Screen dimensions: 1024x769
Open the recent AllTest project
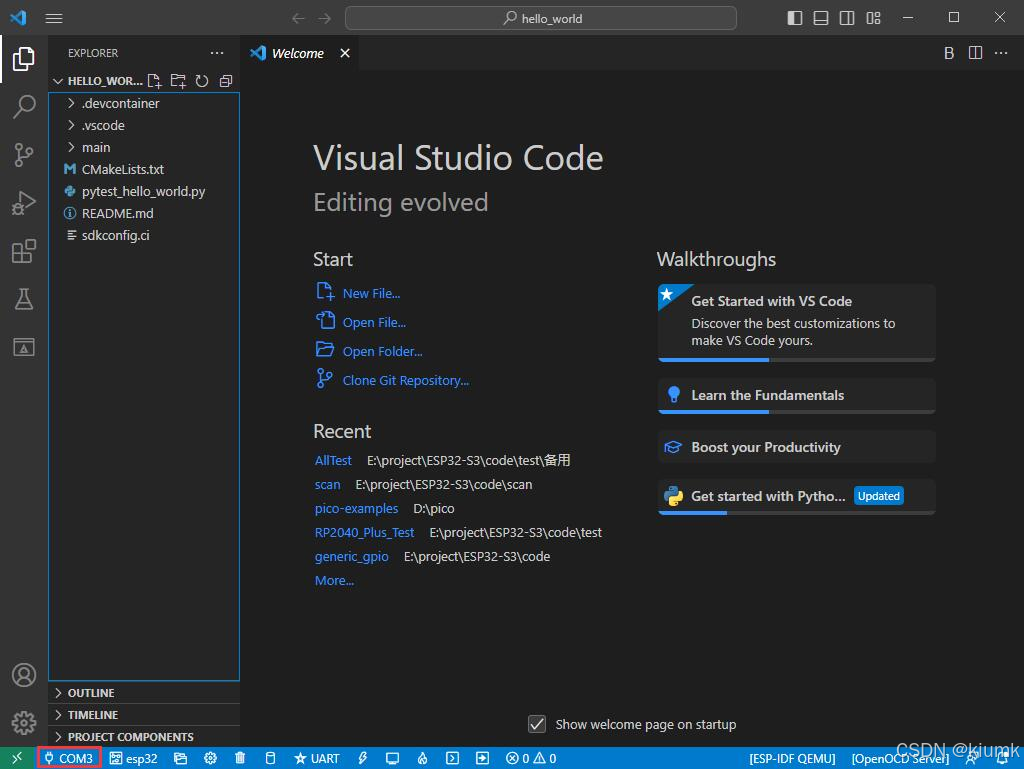(x=333, y=460)
